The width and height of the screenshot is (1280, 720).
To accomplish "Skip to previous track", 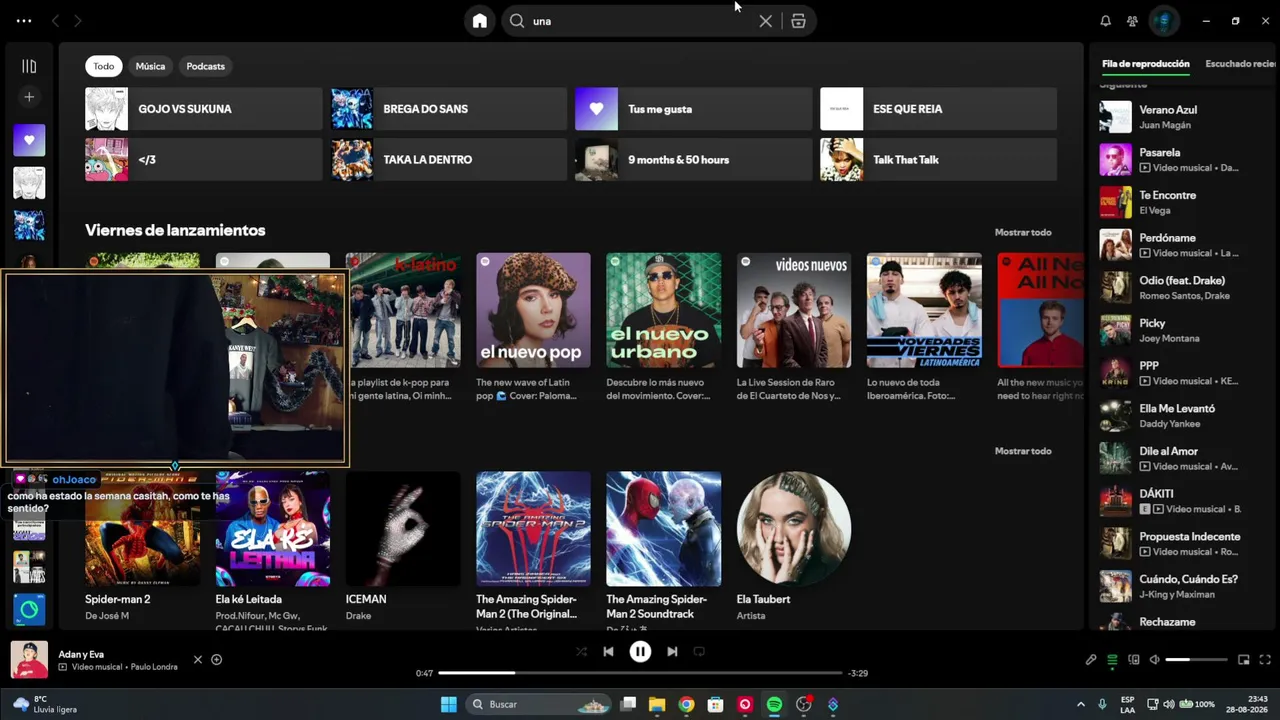I will [608, 651].
